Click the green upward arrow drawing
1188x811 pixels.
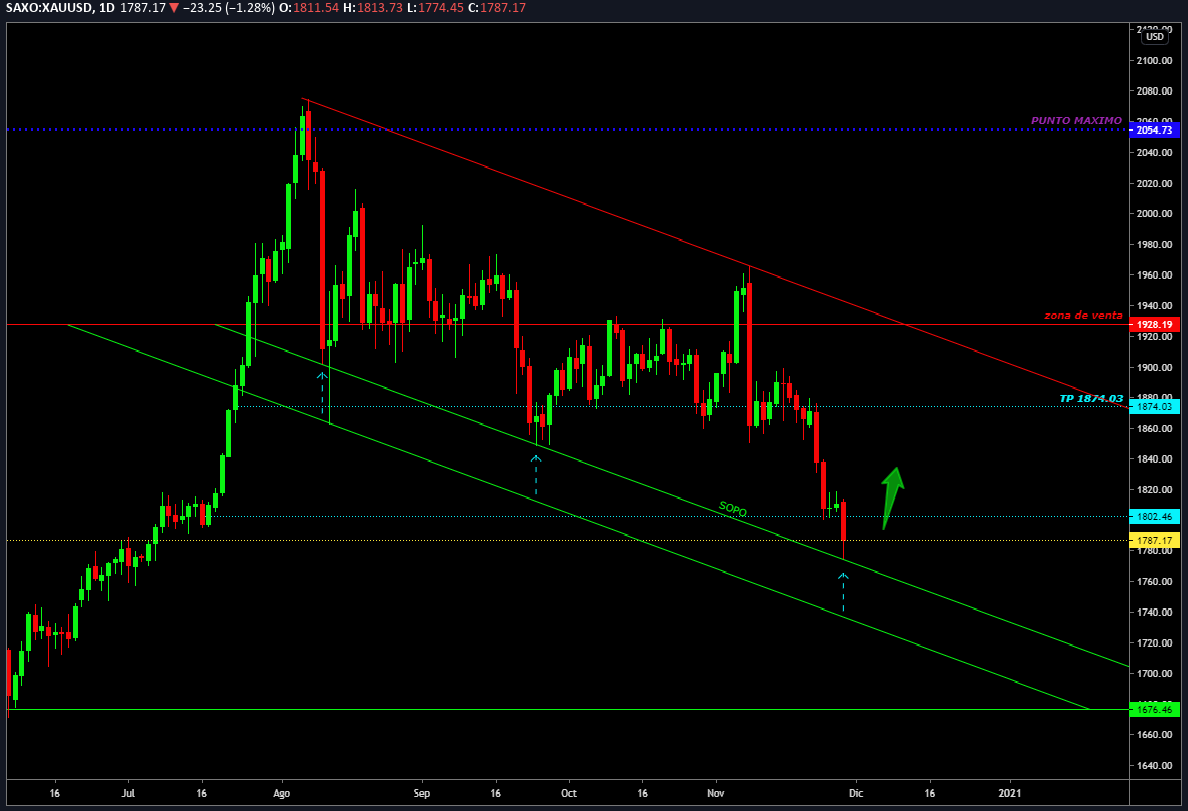891,495
